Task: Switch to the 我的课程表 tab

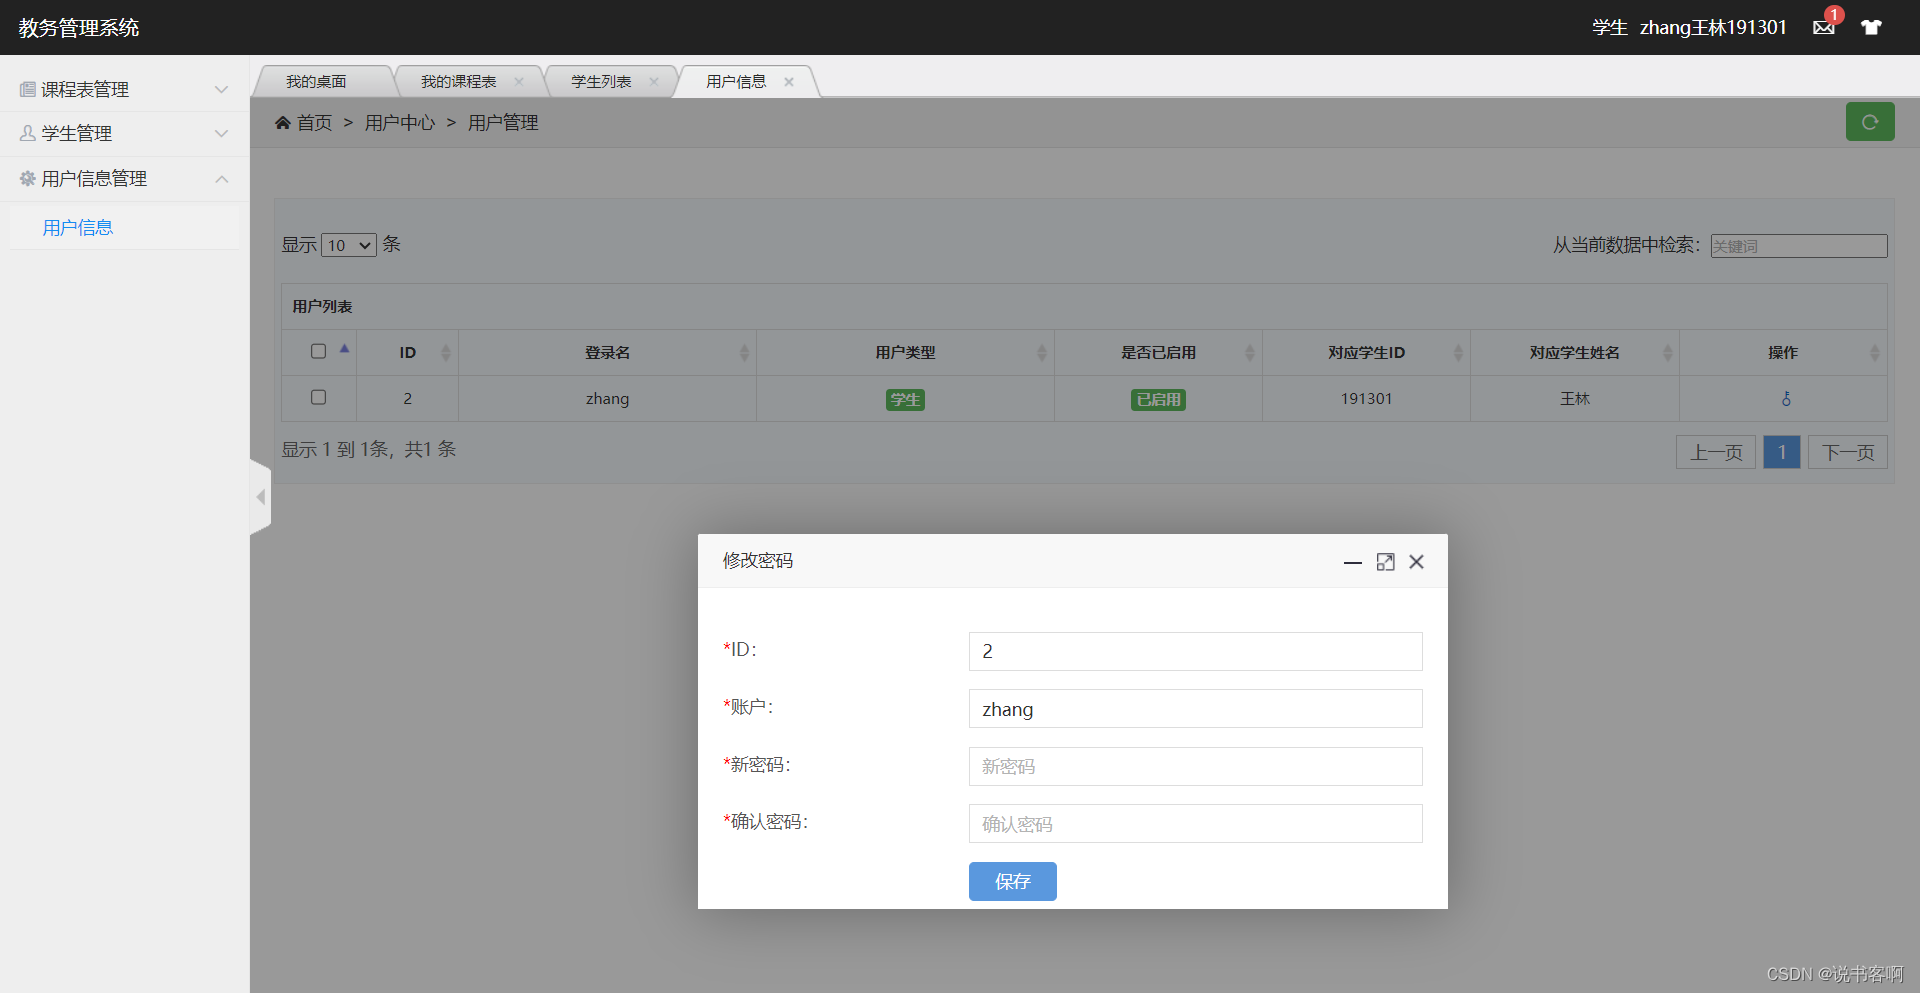Action: coord(458,82)
